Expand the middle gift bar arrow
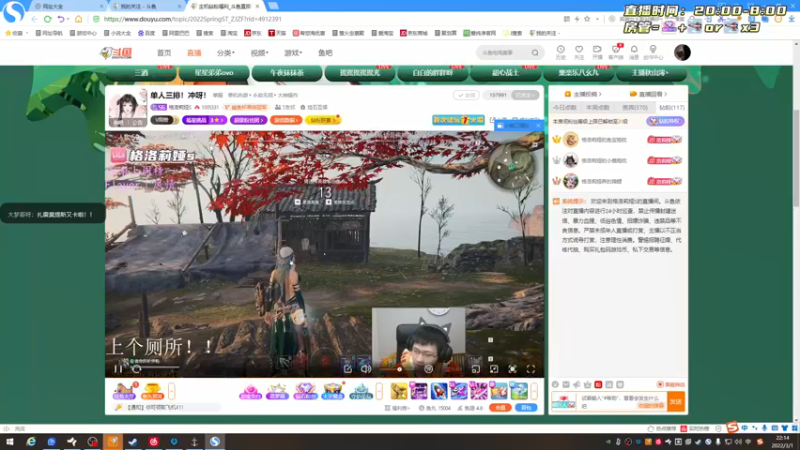The width and height of the screenshot is (800, 450). [x=379, y=391]
